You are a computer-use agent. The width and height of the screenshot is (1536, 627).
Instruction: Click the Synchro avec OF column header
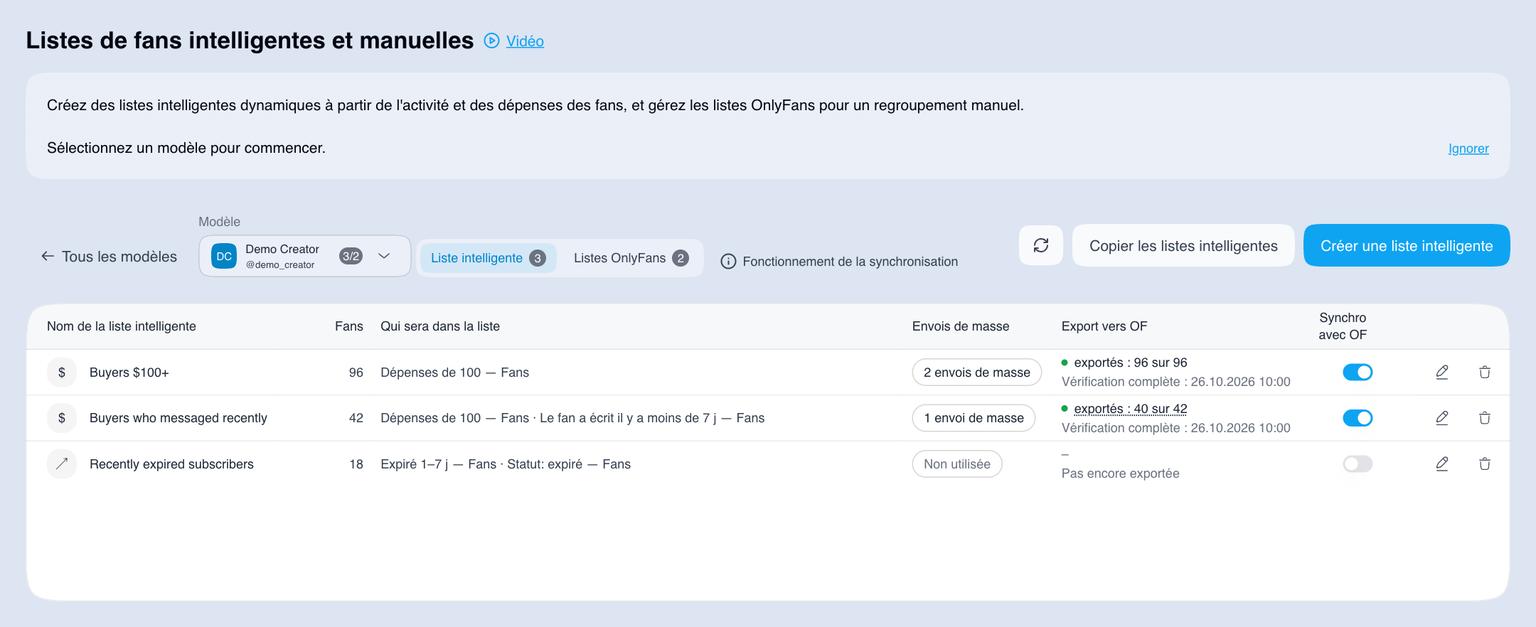1342,326
